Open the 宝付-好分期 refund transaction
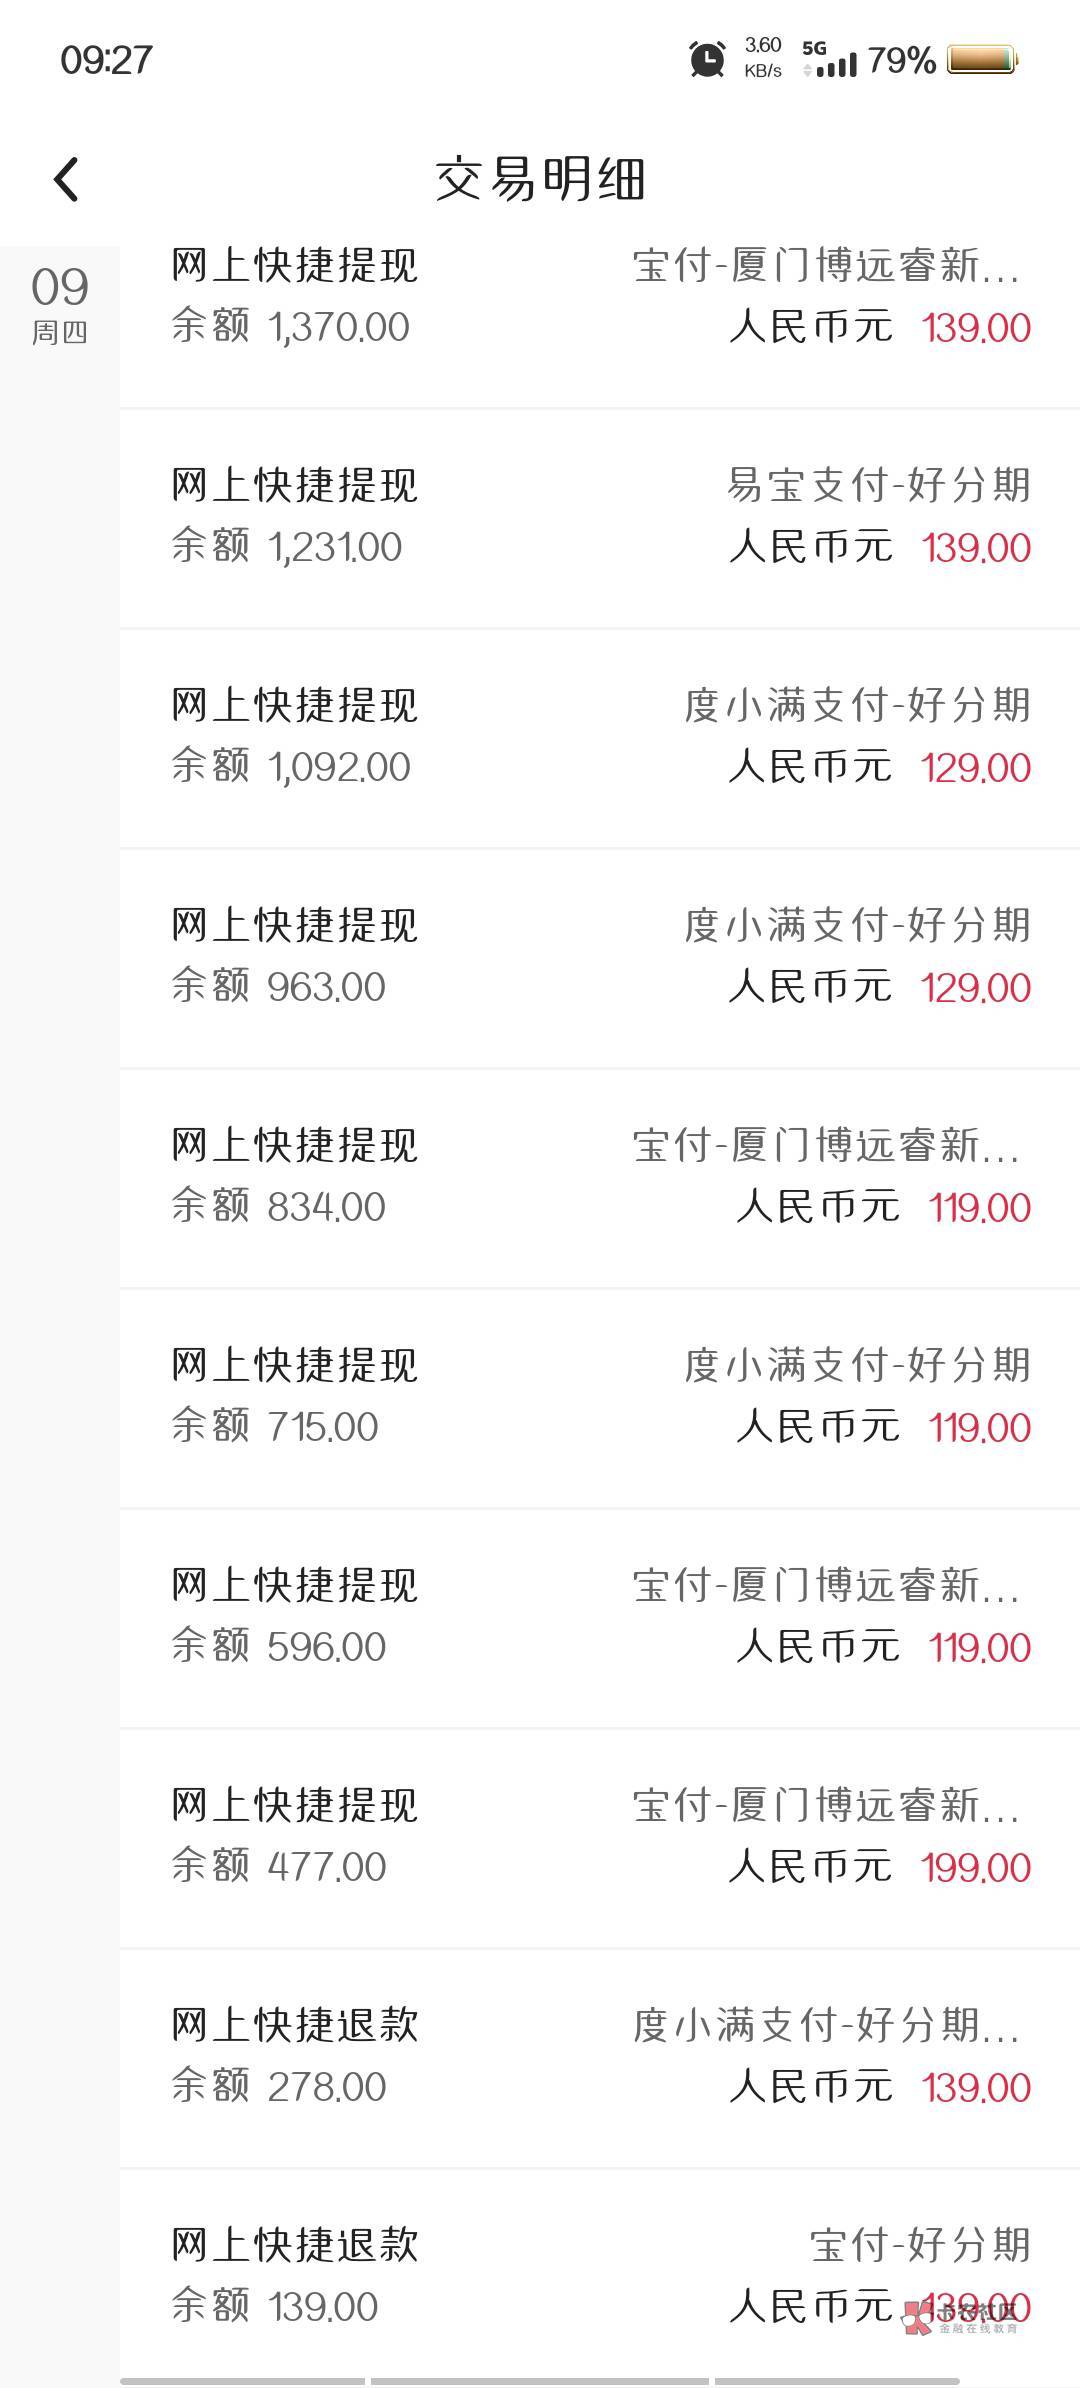This screenshot has height=2388, width=1080. pyautogui.click(x=600, y=2277)
